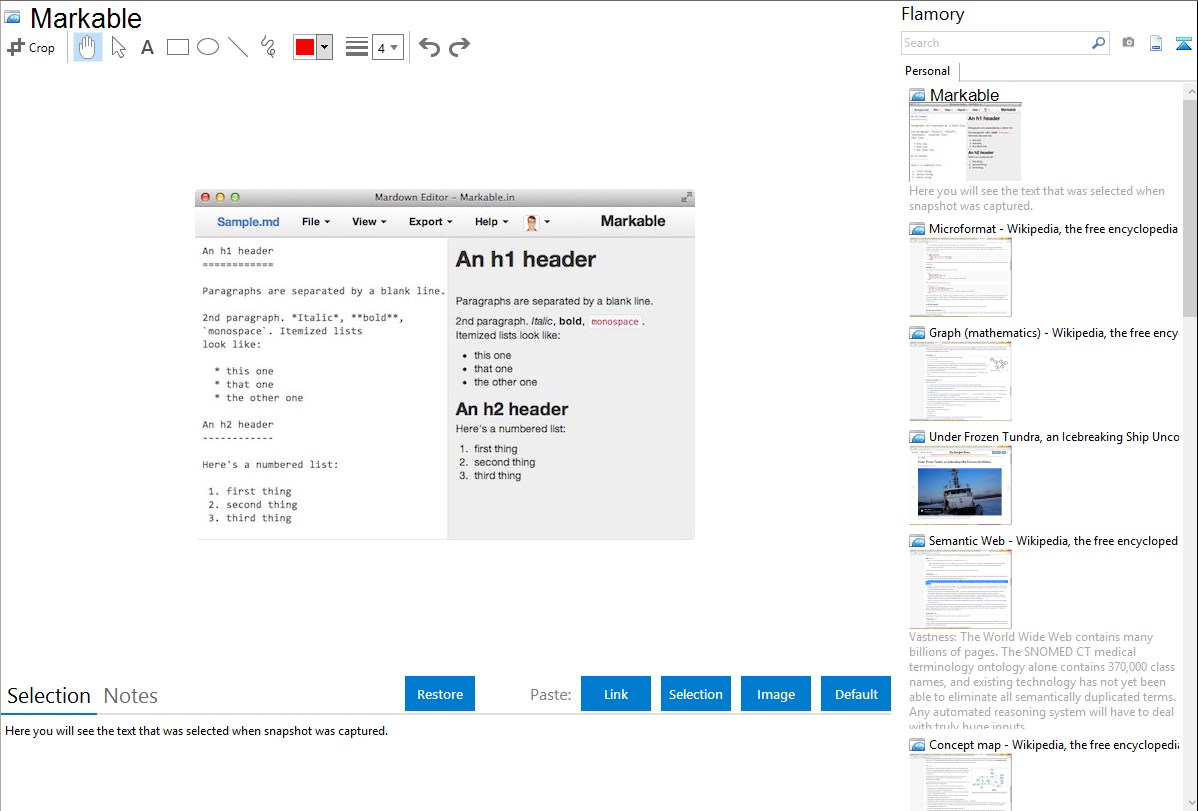The height and width of the screenshot is (811, 1198).
Task: Click the Default paste button
Action: pos(856,694)
